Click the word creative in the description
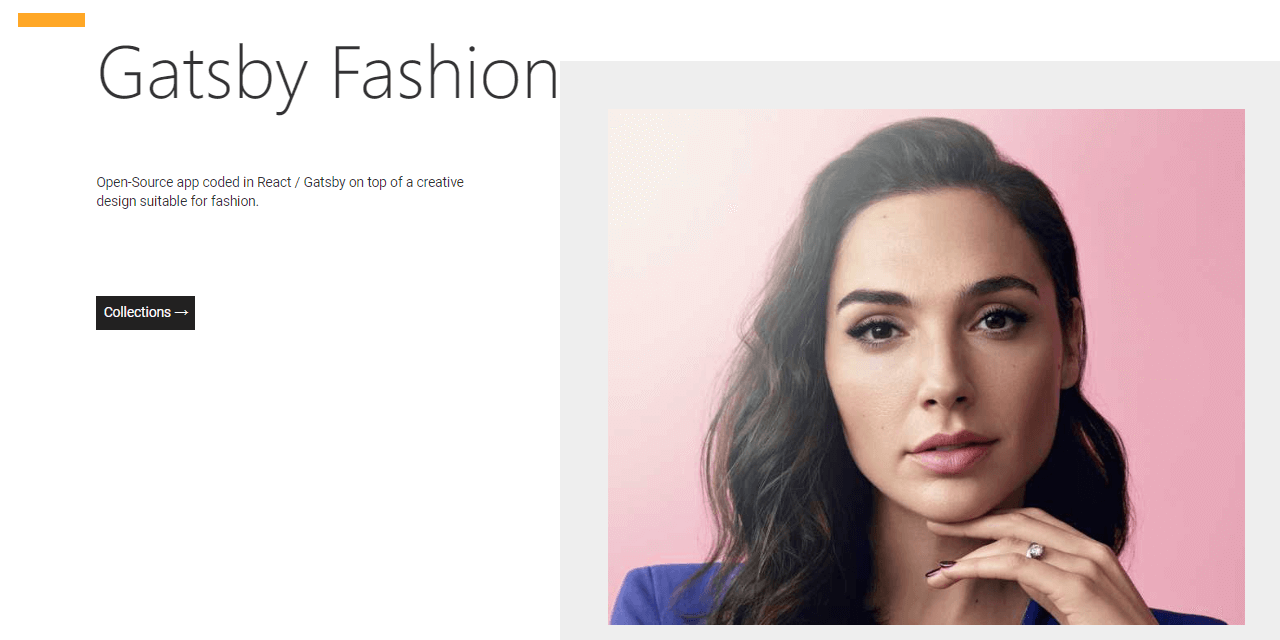The width and height of the screenshot is (1280, 640). click(x=440, y=182)
